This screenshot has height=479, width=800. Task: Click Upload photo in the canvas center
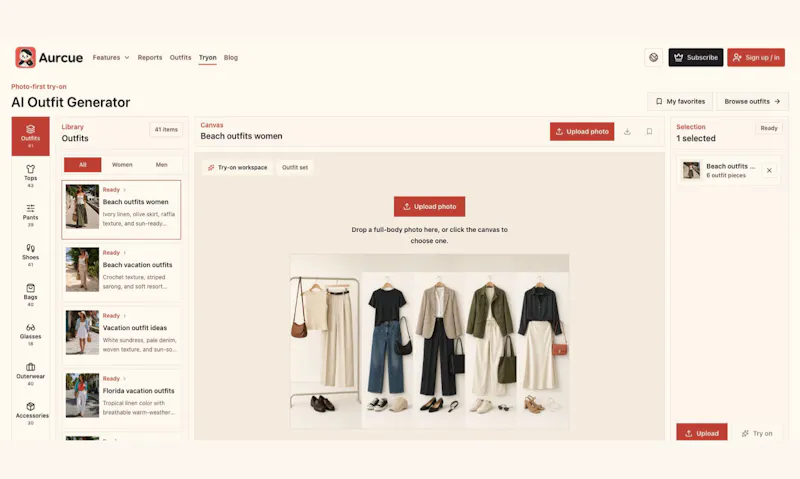(429, 207)
